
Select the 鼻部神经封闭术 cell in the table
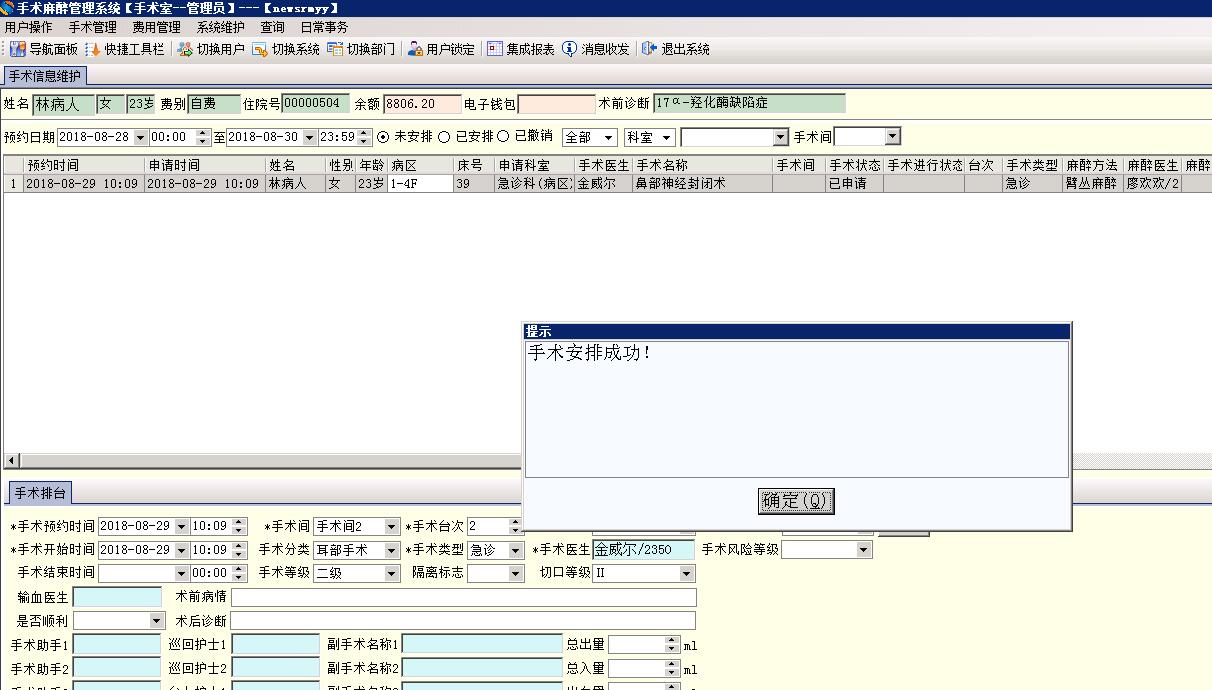(702, 184)
